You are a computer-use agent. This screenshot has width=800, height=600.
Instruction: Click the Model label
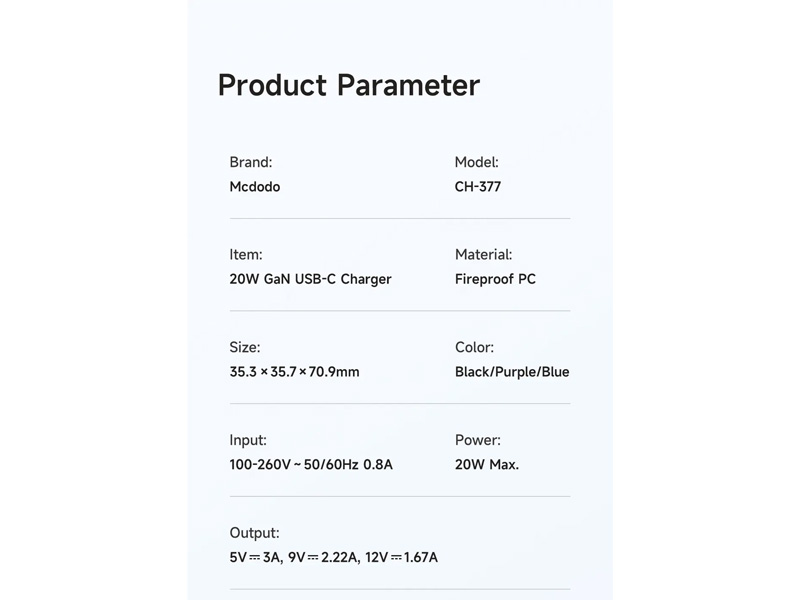(x=476, y=162)
